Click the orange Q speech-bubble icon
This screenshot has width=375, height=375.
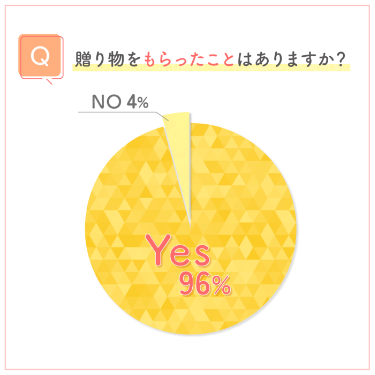[41, 57]
